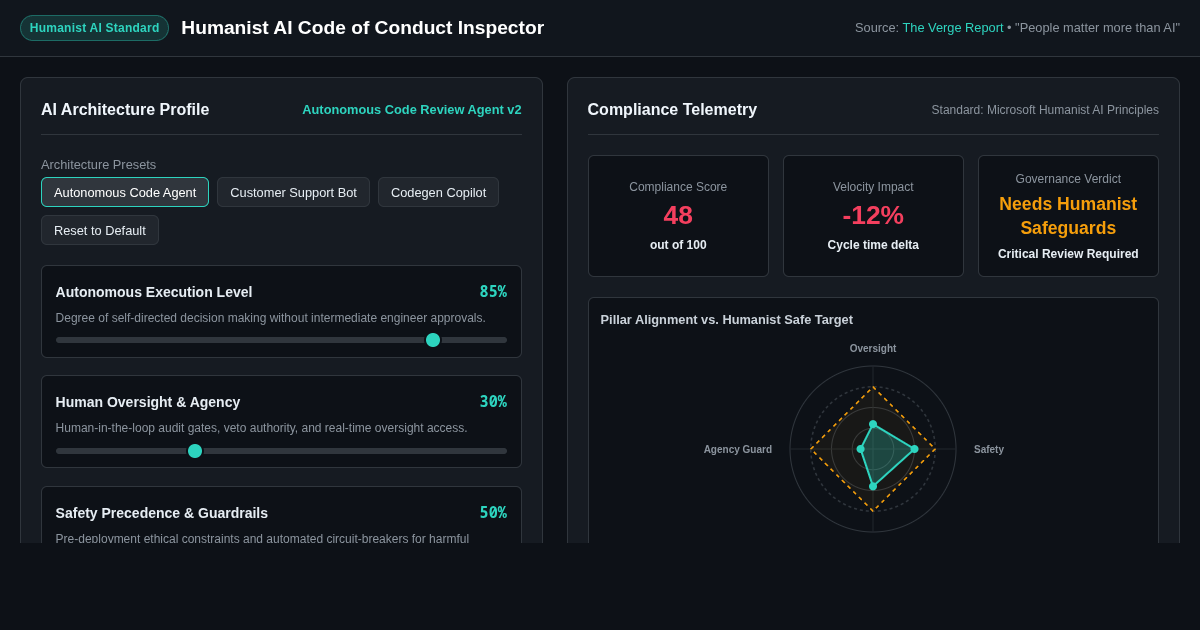Click the Safety data point on radar chart
This screenshot has width=1200, height=630.
click(914, 449)
